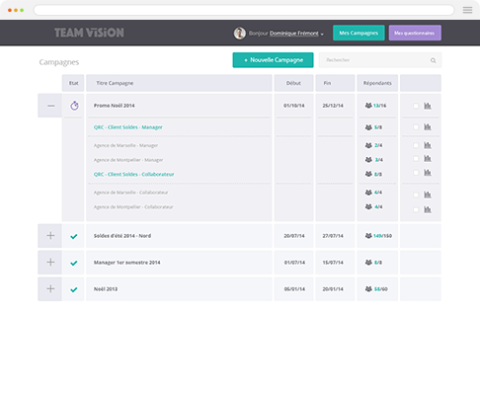Screen dimensions: 480x395
Task: Sort by Etat column header
Action: click(x=73, y=83)
